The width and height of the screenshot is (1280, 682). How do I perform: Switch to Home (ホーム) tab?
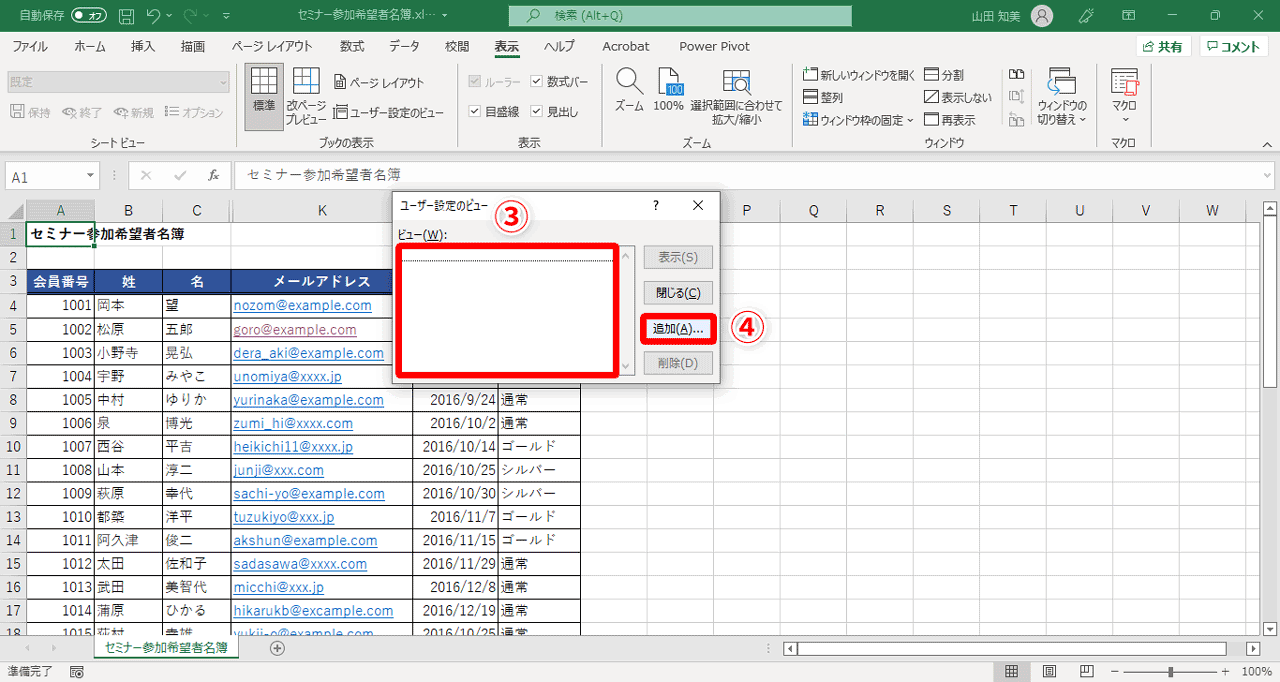(90, 46)
